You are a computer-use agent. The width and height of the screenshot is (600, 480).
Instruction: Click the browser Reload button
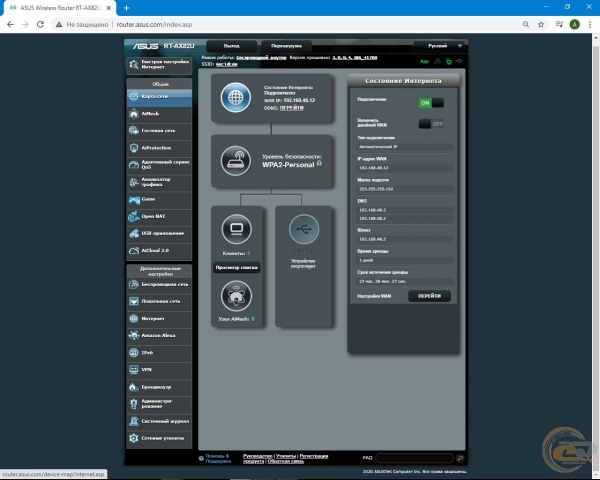pyautogui.click(x=40, y=24)
